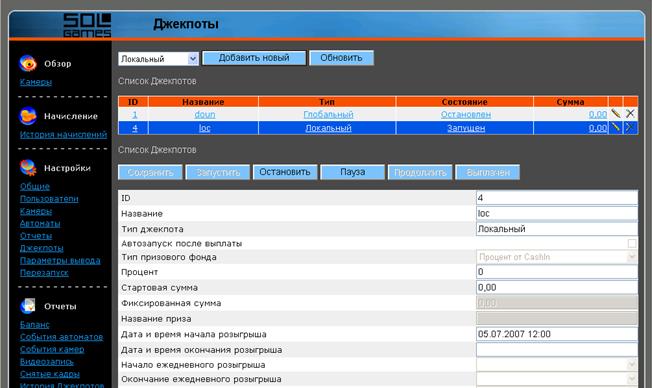The height and width of the screenshot is (388, 652).
Task: Click Дата и время начала розыгрыша field
Action: (x=557, y=334)
